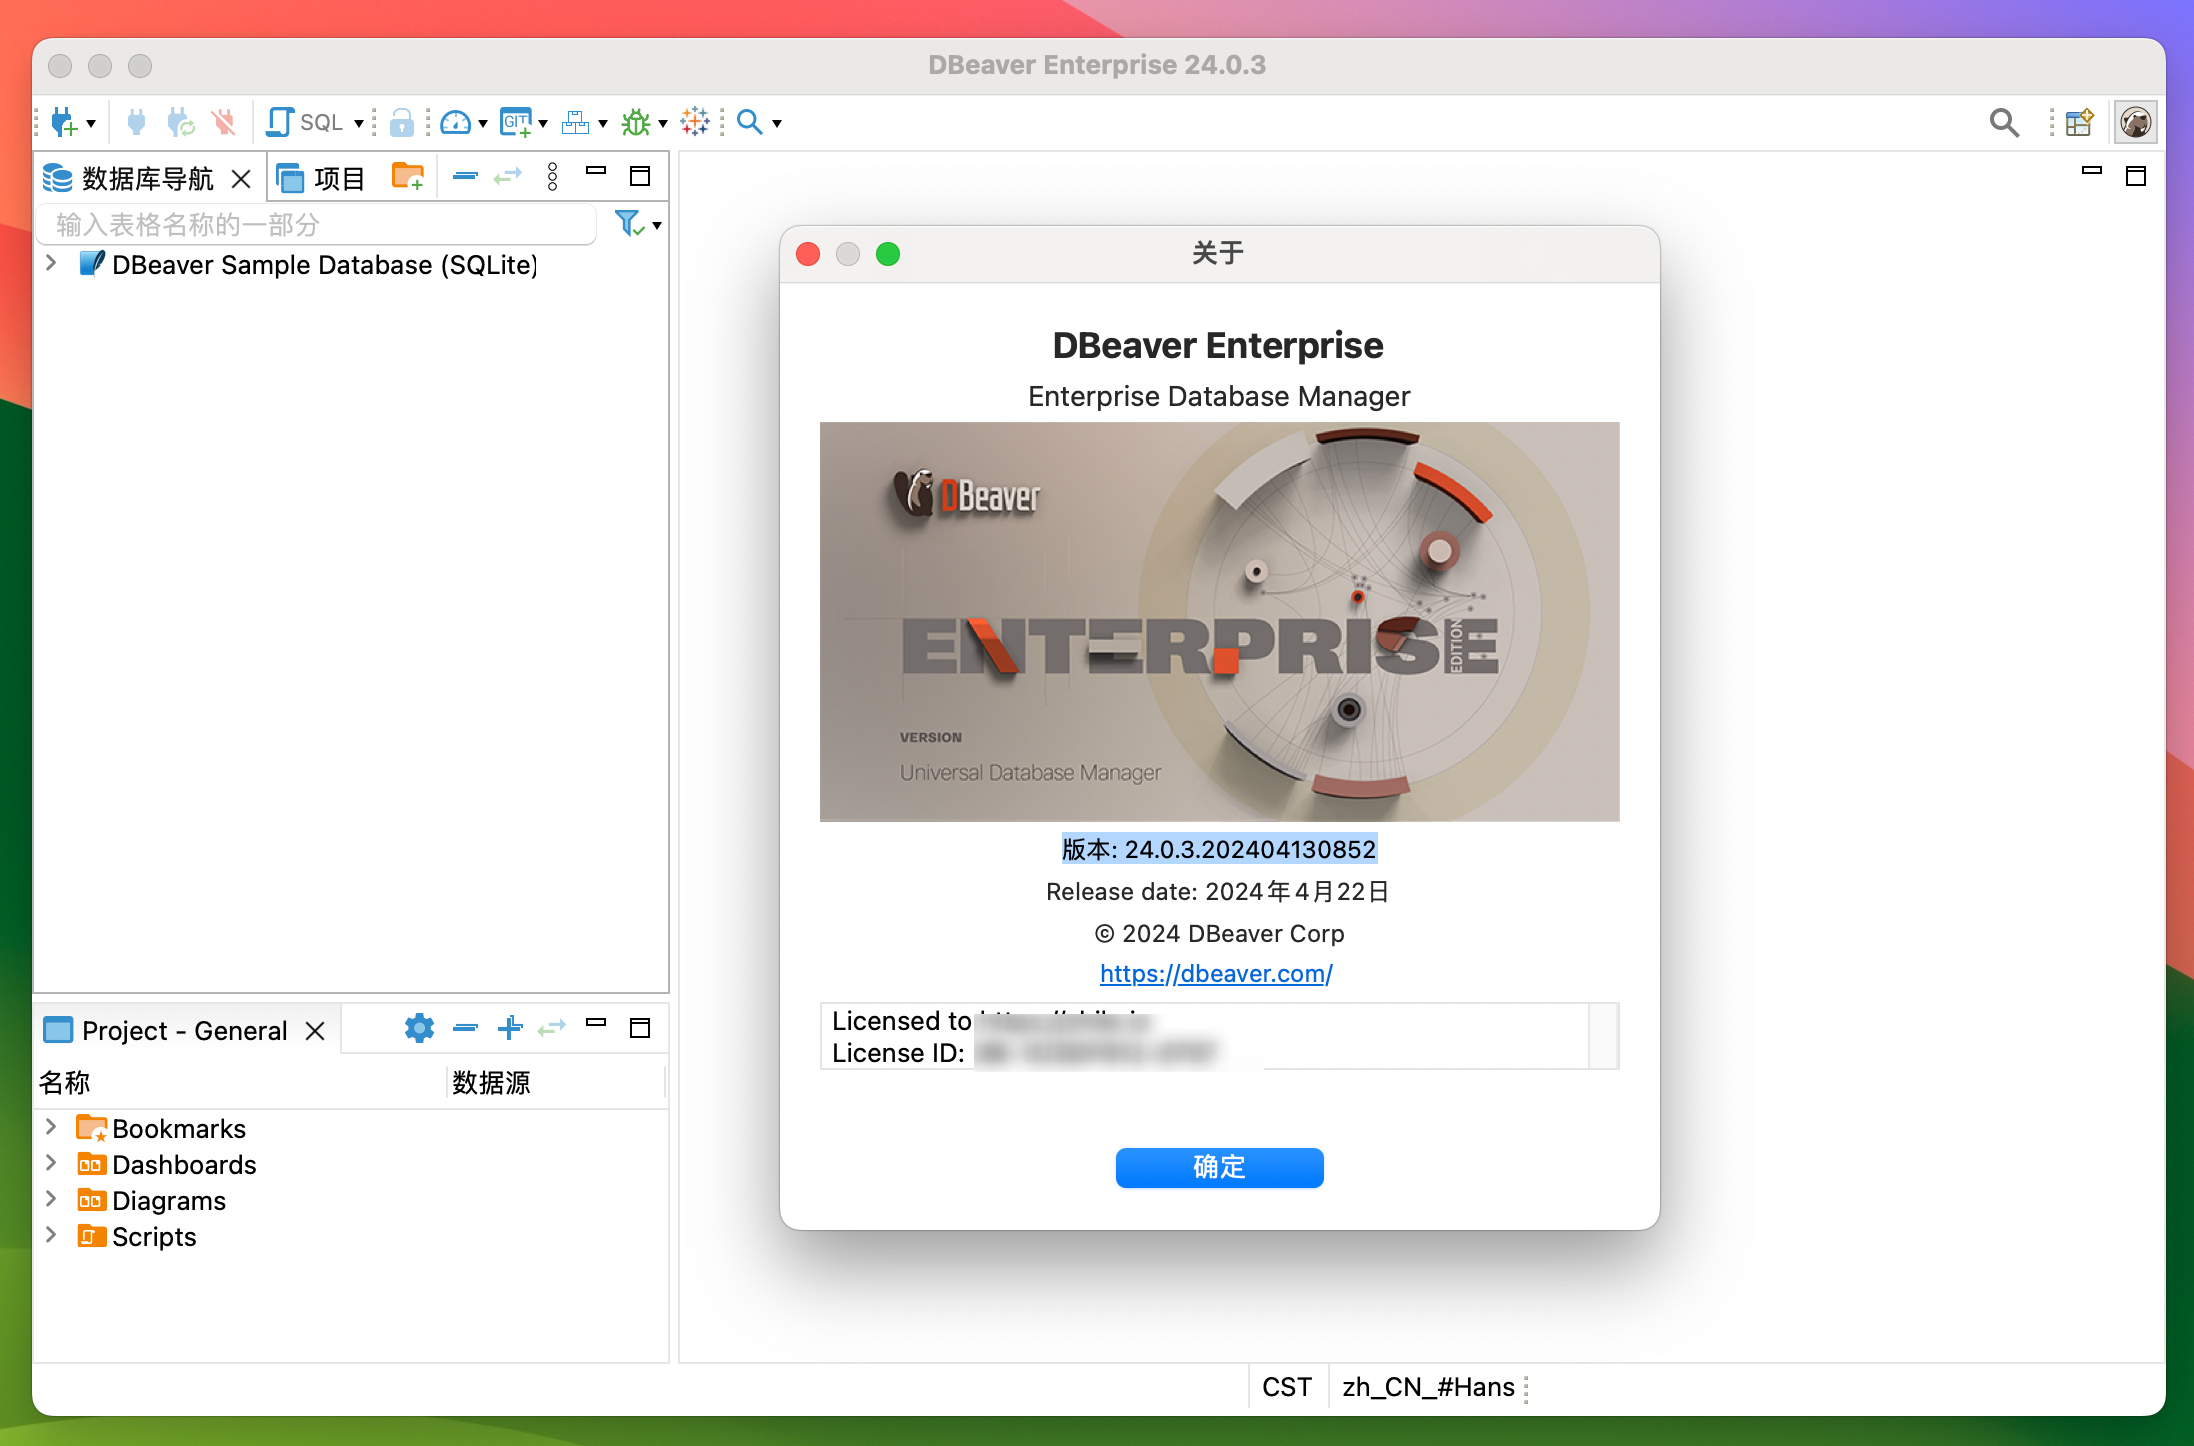Open the https://dbeaver.com/ link

(1216, 974)
